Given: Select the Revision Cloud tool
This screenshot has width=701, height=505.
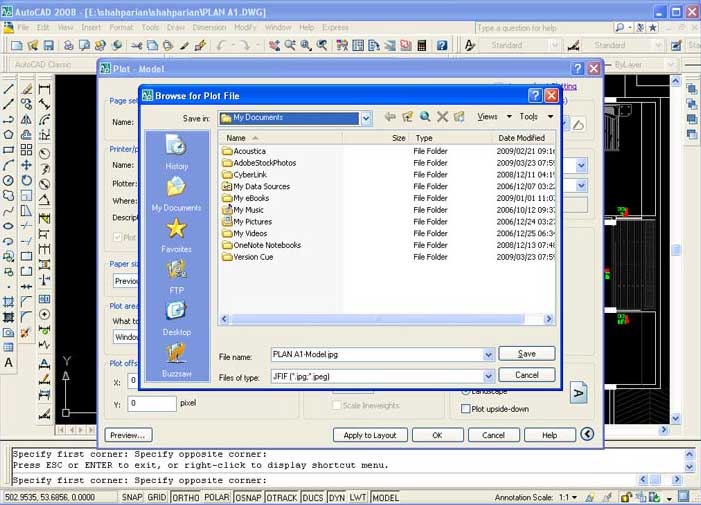Looking at the screenshot, I should (x=8, y=195).
